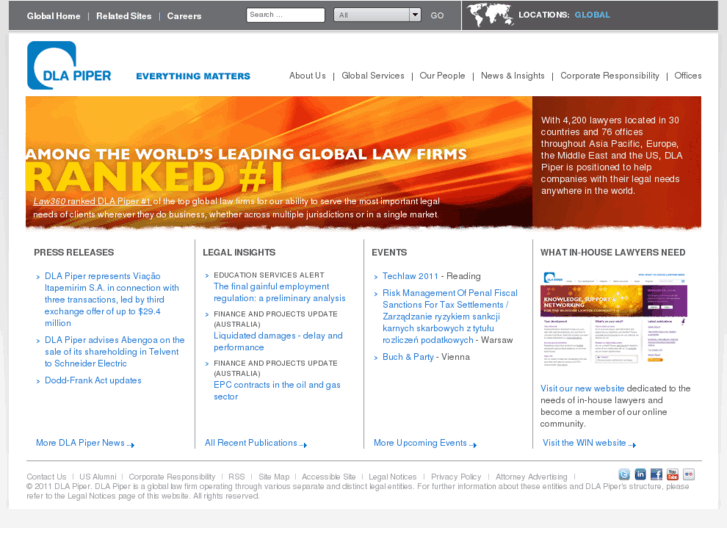The height and width of the screenshot is (545, 727).
Task: Click the EVENTS heading
Action: tap(389, 252)
